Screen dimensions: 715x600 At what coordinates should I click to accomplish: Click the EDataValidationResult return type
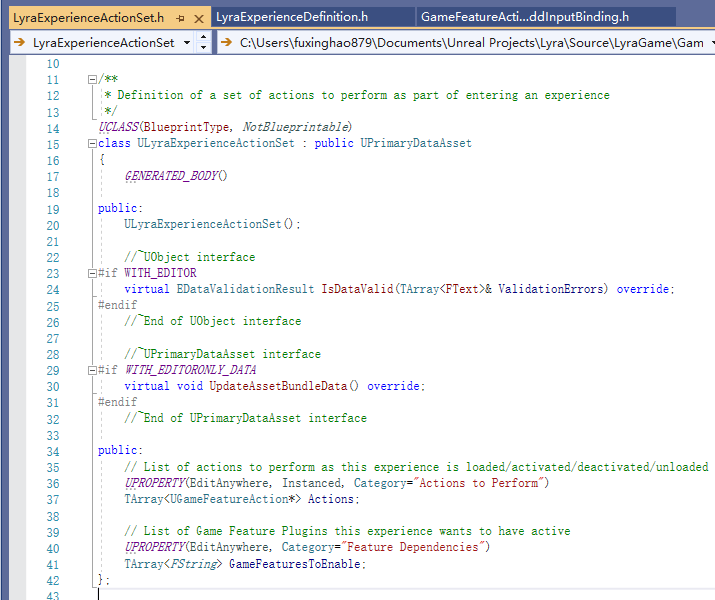tap(245, 289)
